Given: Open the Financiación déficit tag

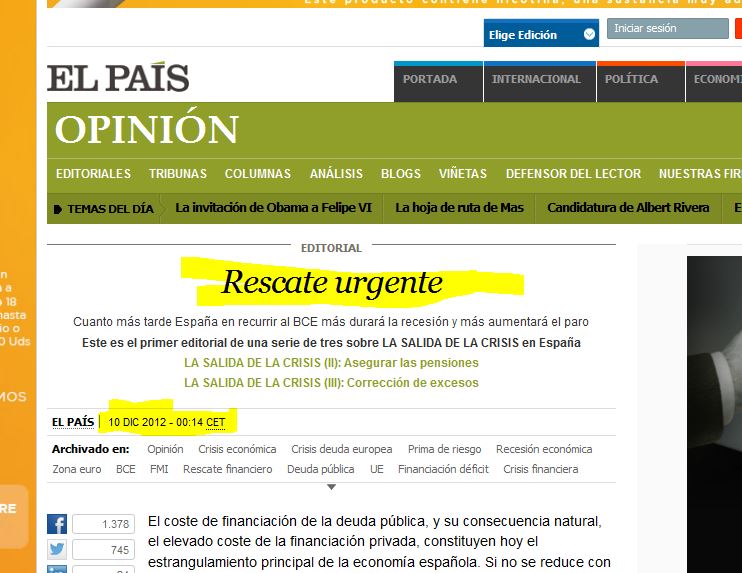Looking at the screenshot, I should pyautogui.click(x=443, y=469).
